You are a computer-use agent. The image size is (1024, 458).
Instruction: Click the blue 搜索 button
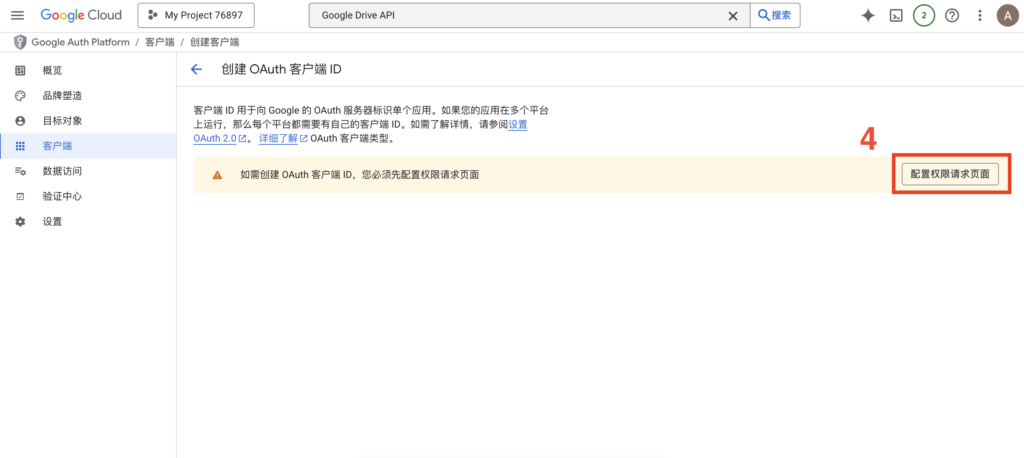(x=776, y=15)
